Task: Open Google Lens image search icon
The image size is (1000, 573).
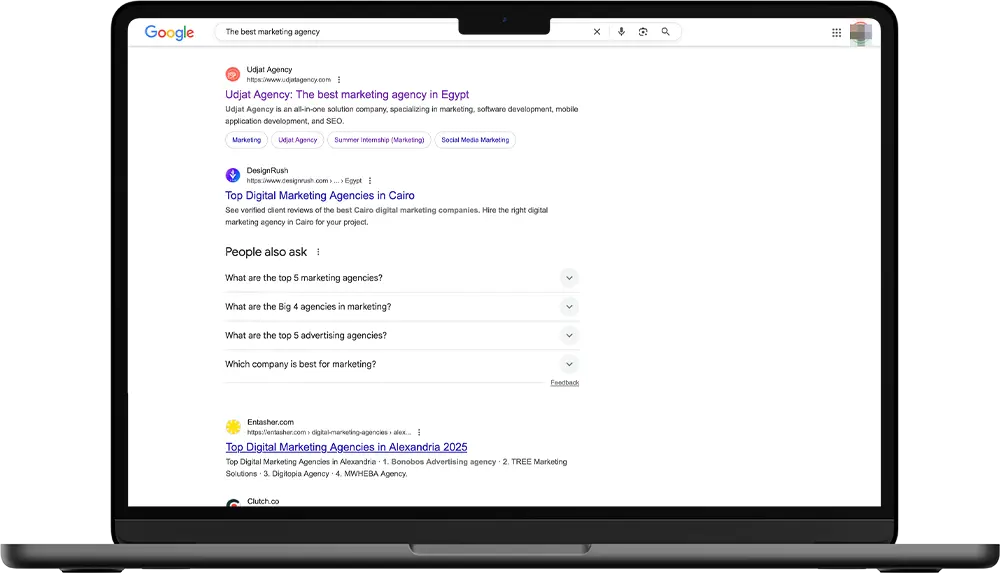Action: (643, 31)
